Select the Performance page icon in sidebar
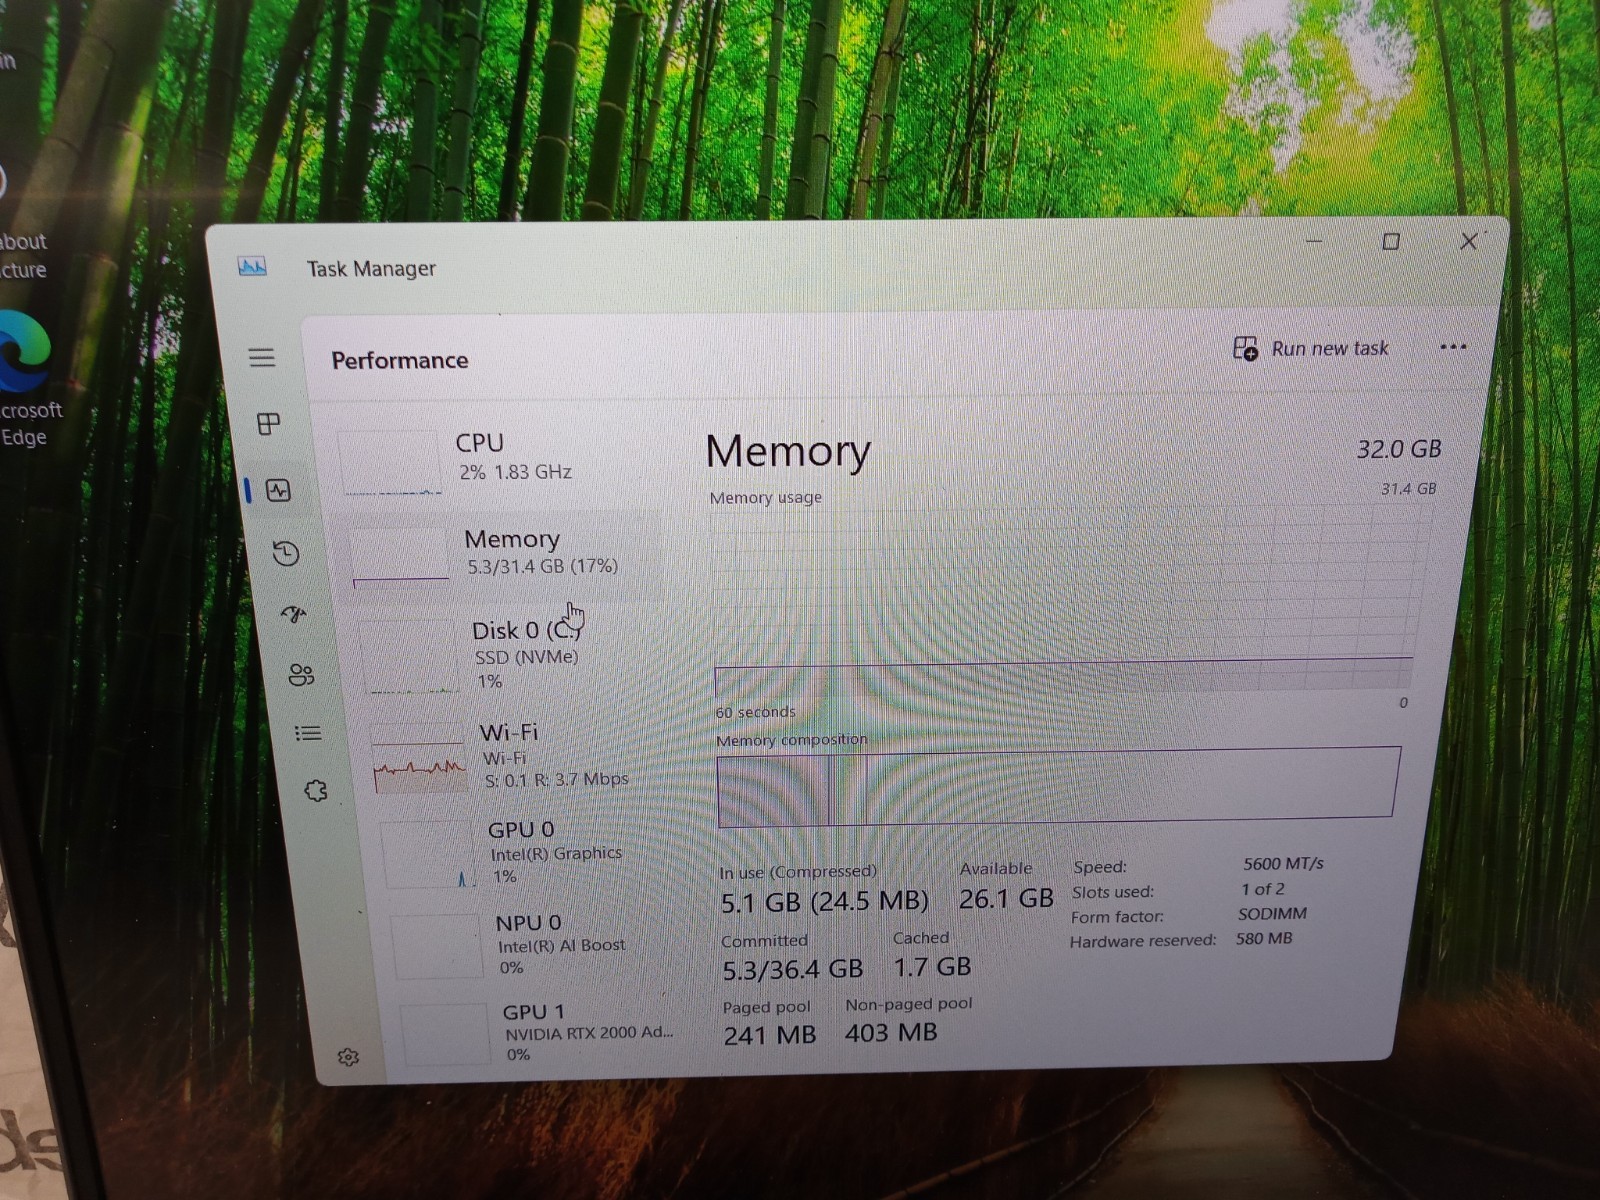Screen dimensions: 1600x1200 coord(278,490)
